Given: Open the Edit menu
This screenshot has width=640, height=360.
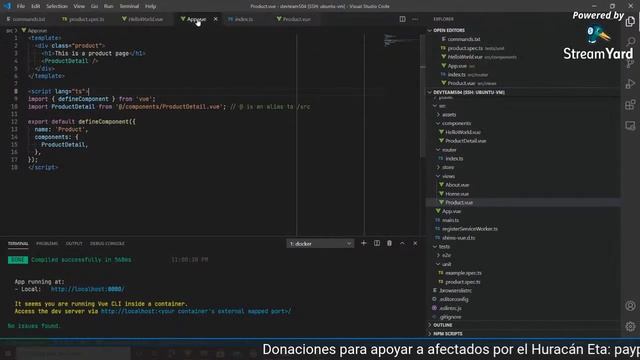Looking at the screenshot, I should coord(36,6).
